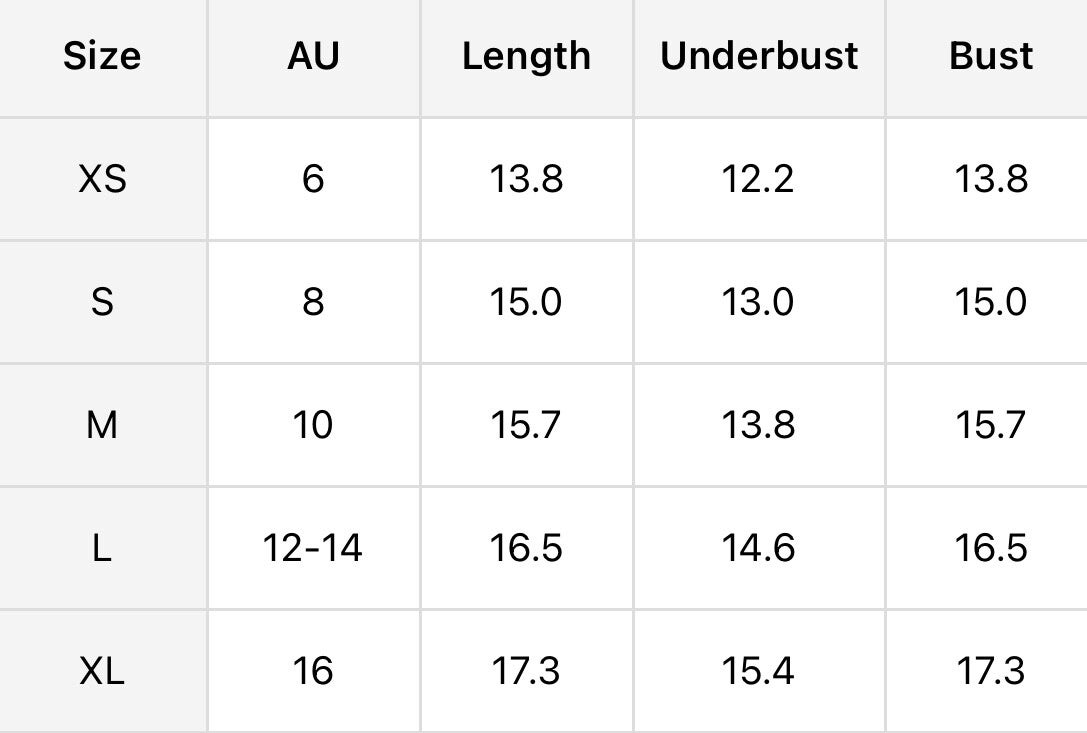This screenshot has height=733, width=1087.
Task: Select the XL size row label
Action: 102,671
